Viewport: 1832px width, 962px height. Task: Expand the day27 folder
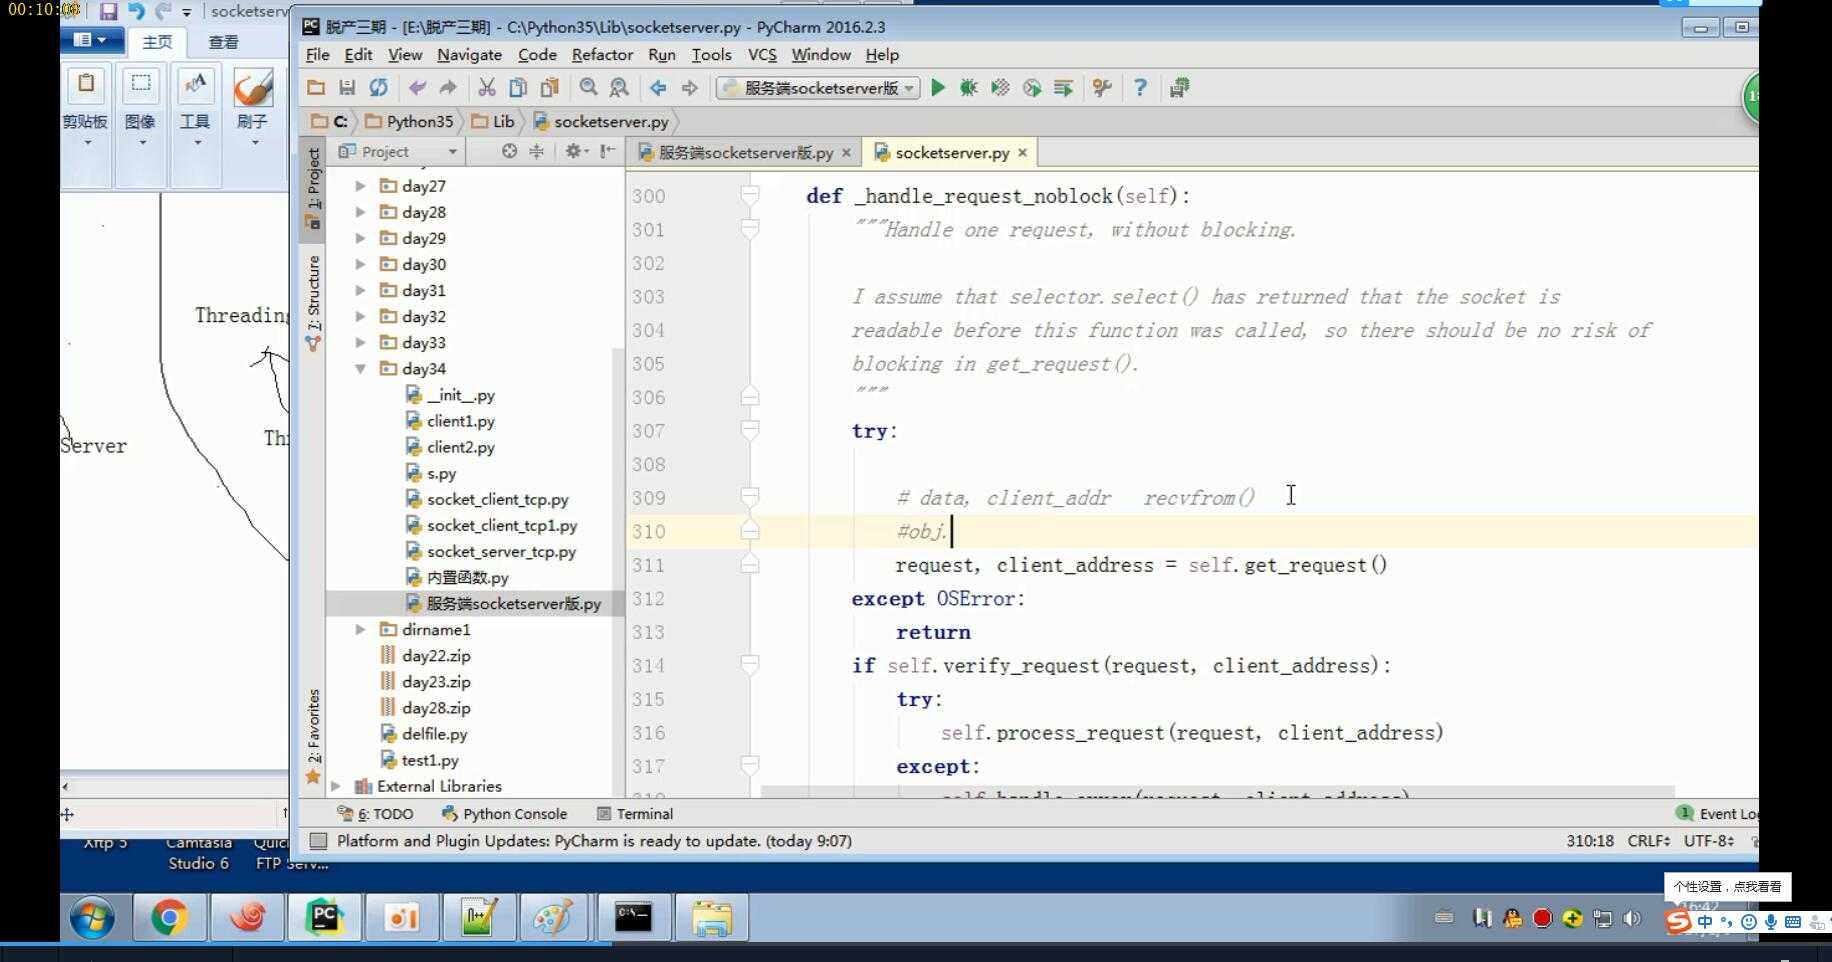click(x=360, y=186)
